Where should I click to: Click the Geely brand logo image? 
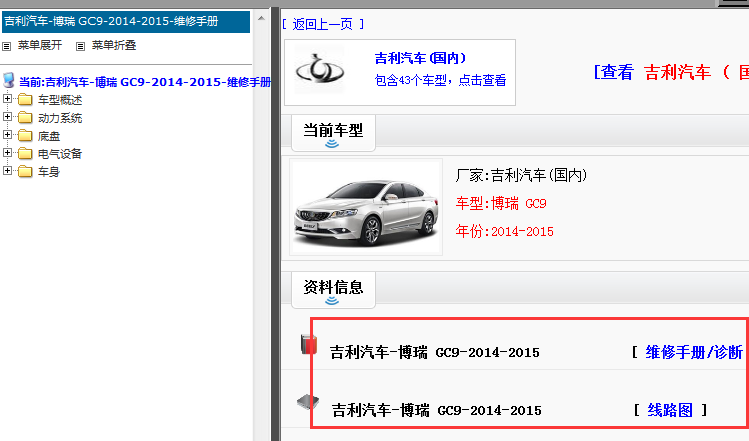click(x=319, y=70)
